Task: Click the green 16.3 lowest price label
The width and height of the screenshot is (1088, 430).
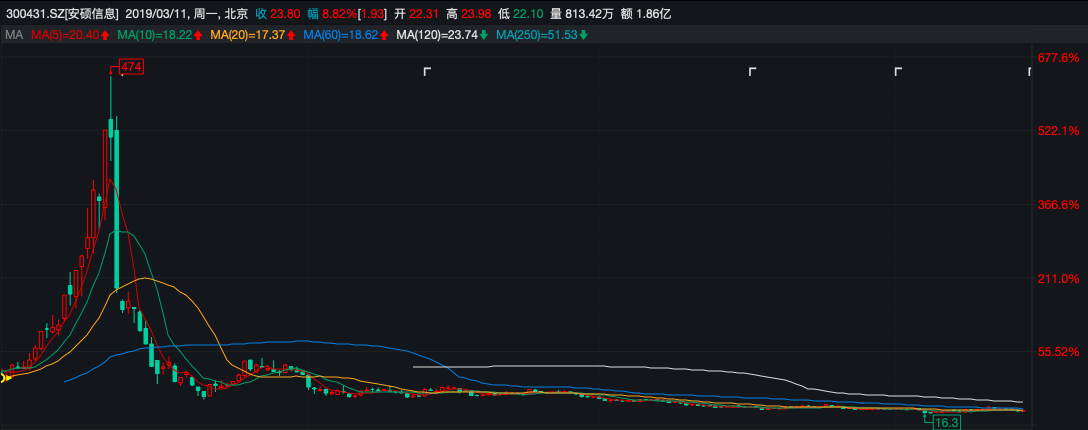Action: [x=946, y=423]
